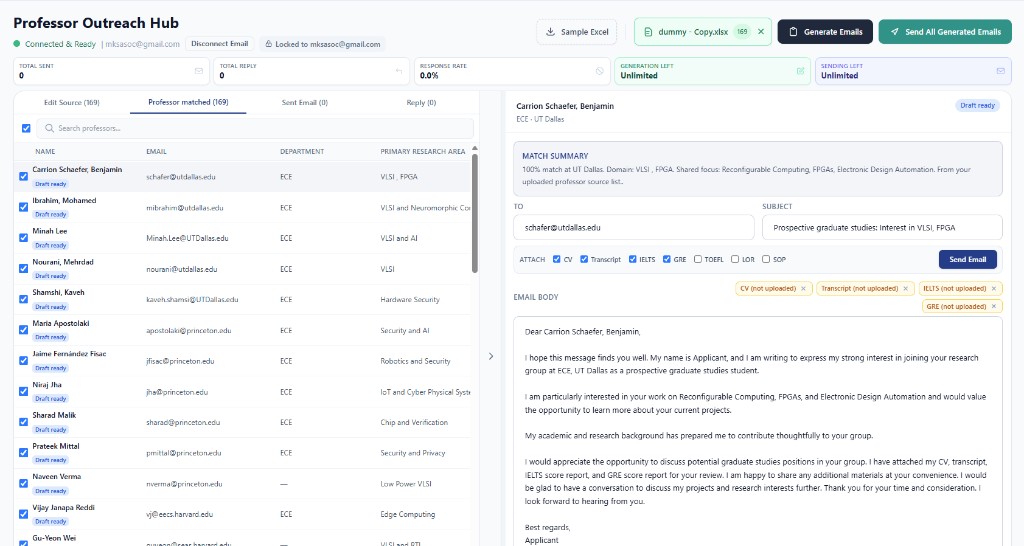
Task: Click Generate Emails button
Action: click(825, 32)
